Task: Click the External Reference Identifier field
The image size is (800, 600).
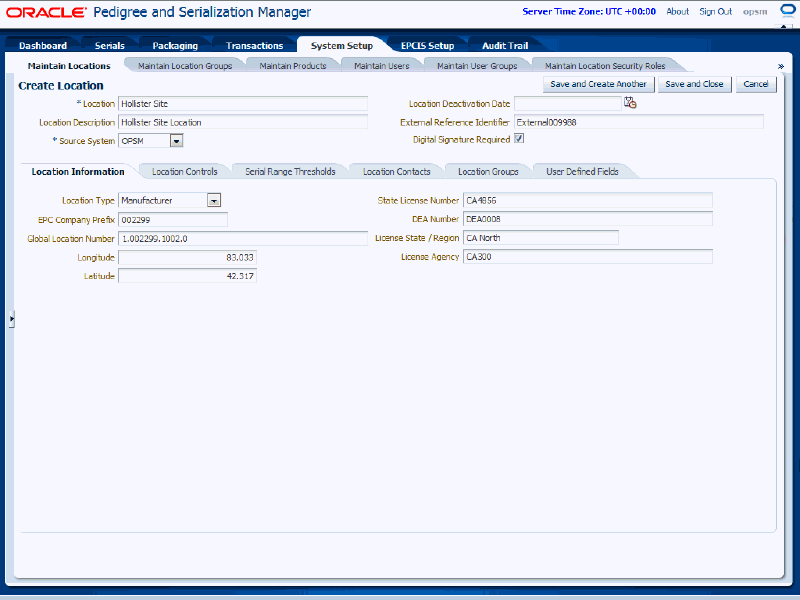Action: tap(639, 122)
